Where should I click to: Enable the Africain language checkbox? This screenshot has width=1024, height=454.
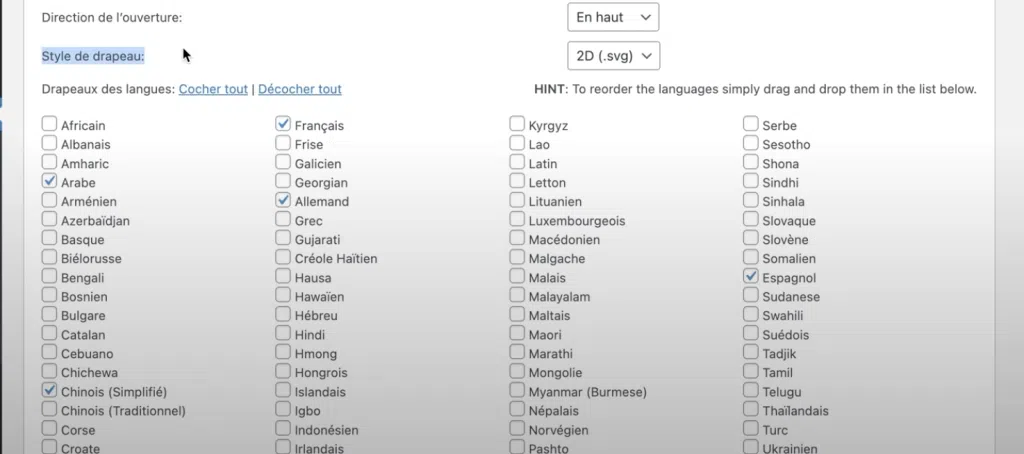tap(50, 125)
